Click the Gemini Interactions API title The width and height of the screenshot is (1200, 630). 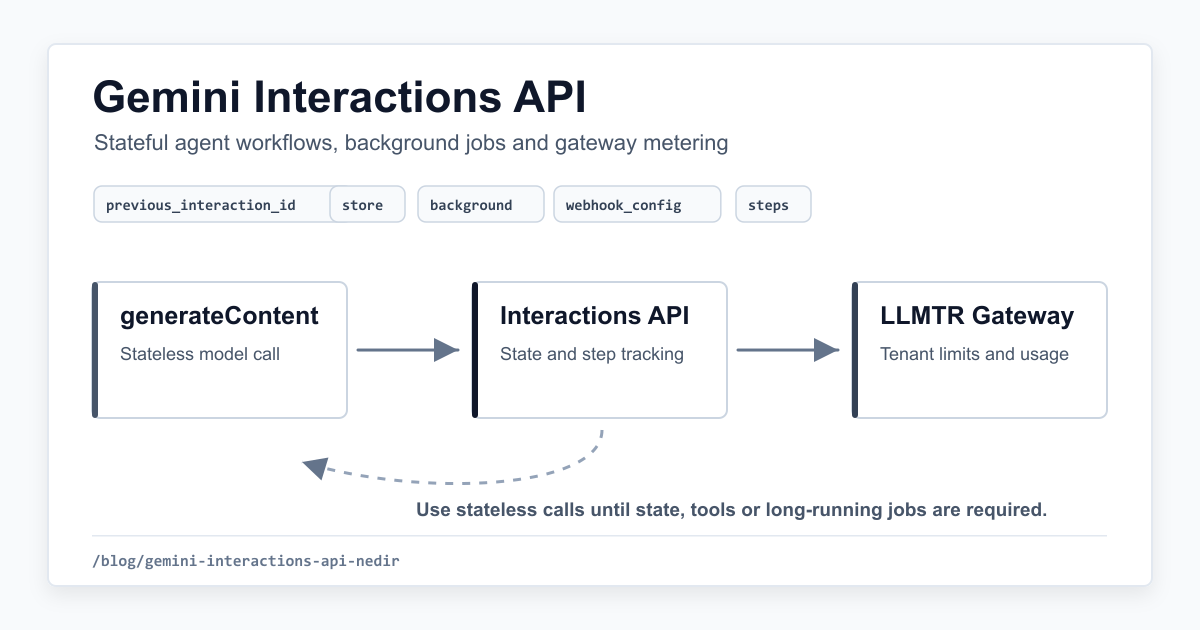coord(340,98)
